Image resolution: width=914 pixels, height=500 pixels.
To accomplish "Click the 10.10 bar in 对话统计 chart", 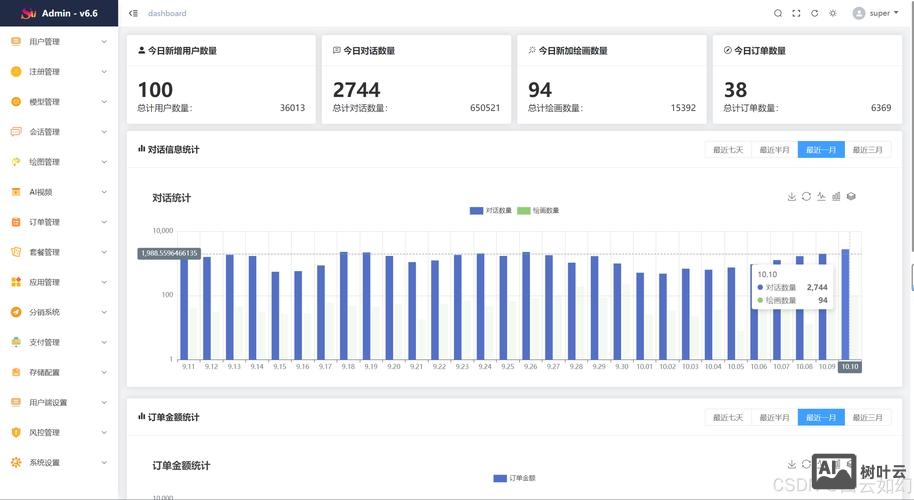I will 845,304.
